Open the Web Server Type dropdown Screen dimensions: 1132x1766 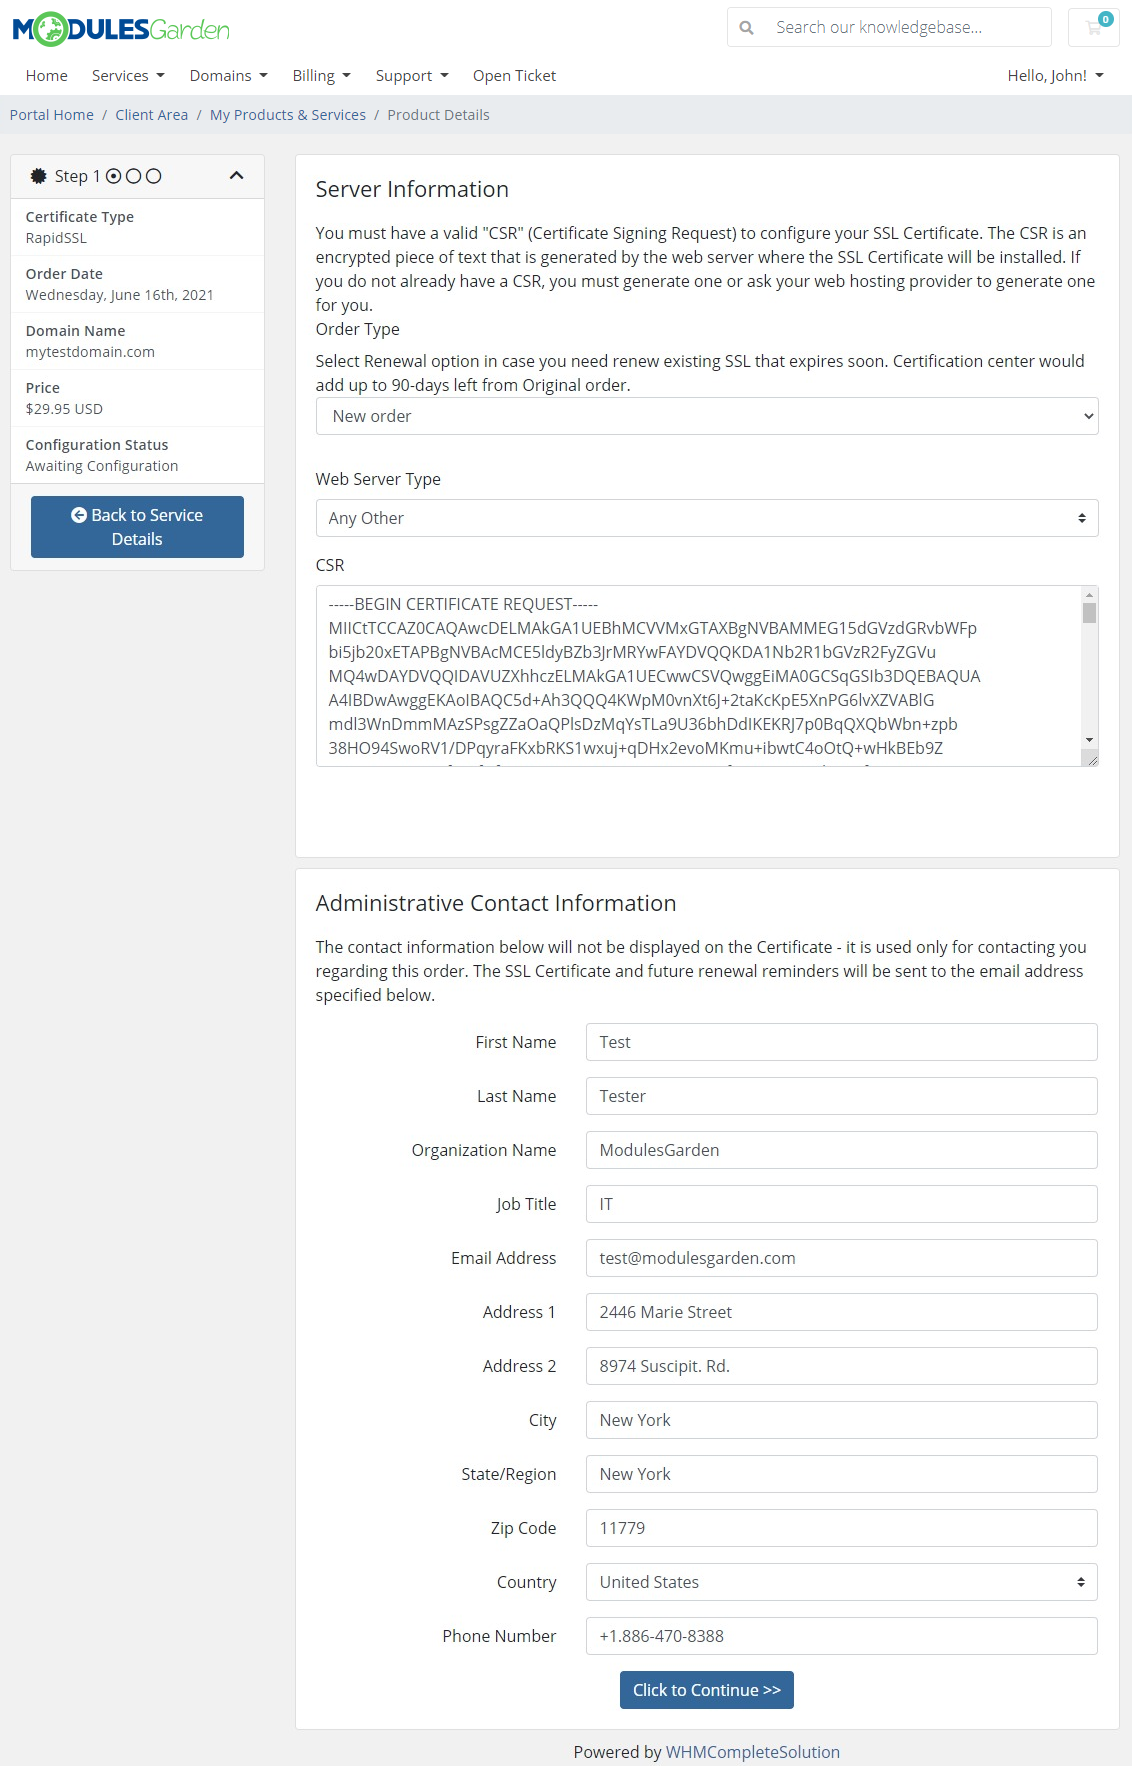(x=706, y=518)
